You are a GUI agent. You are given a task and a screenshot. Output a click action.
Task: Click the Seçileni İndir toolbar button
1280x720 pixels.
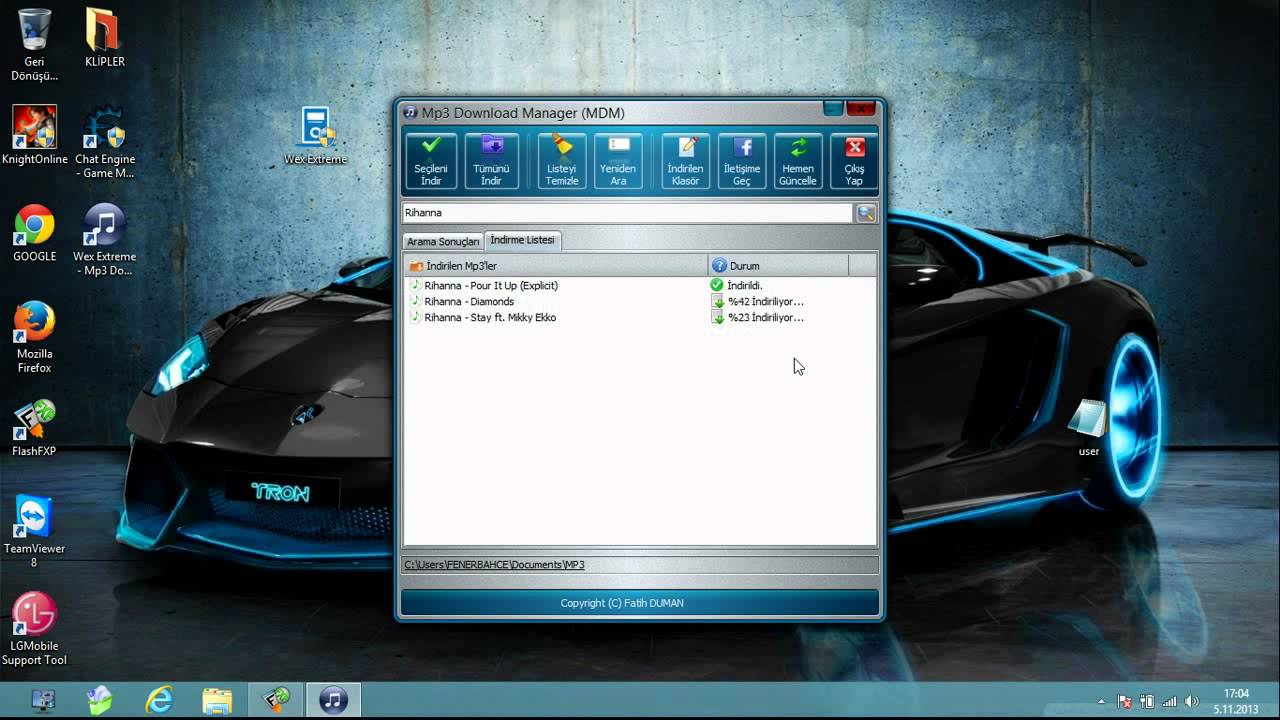point(431,161)
